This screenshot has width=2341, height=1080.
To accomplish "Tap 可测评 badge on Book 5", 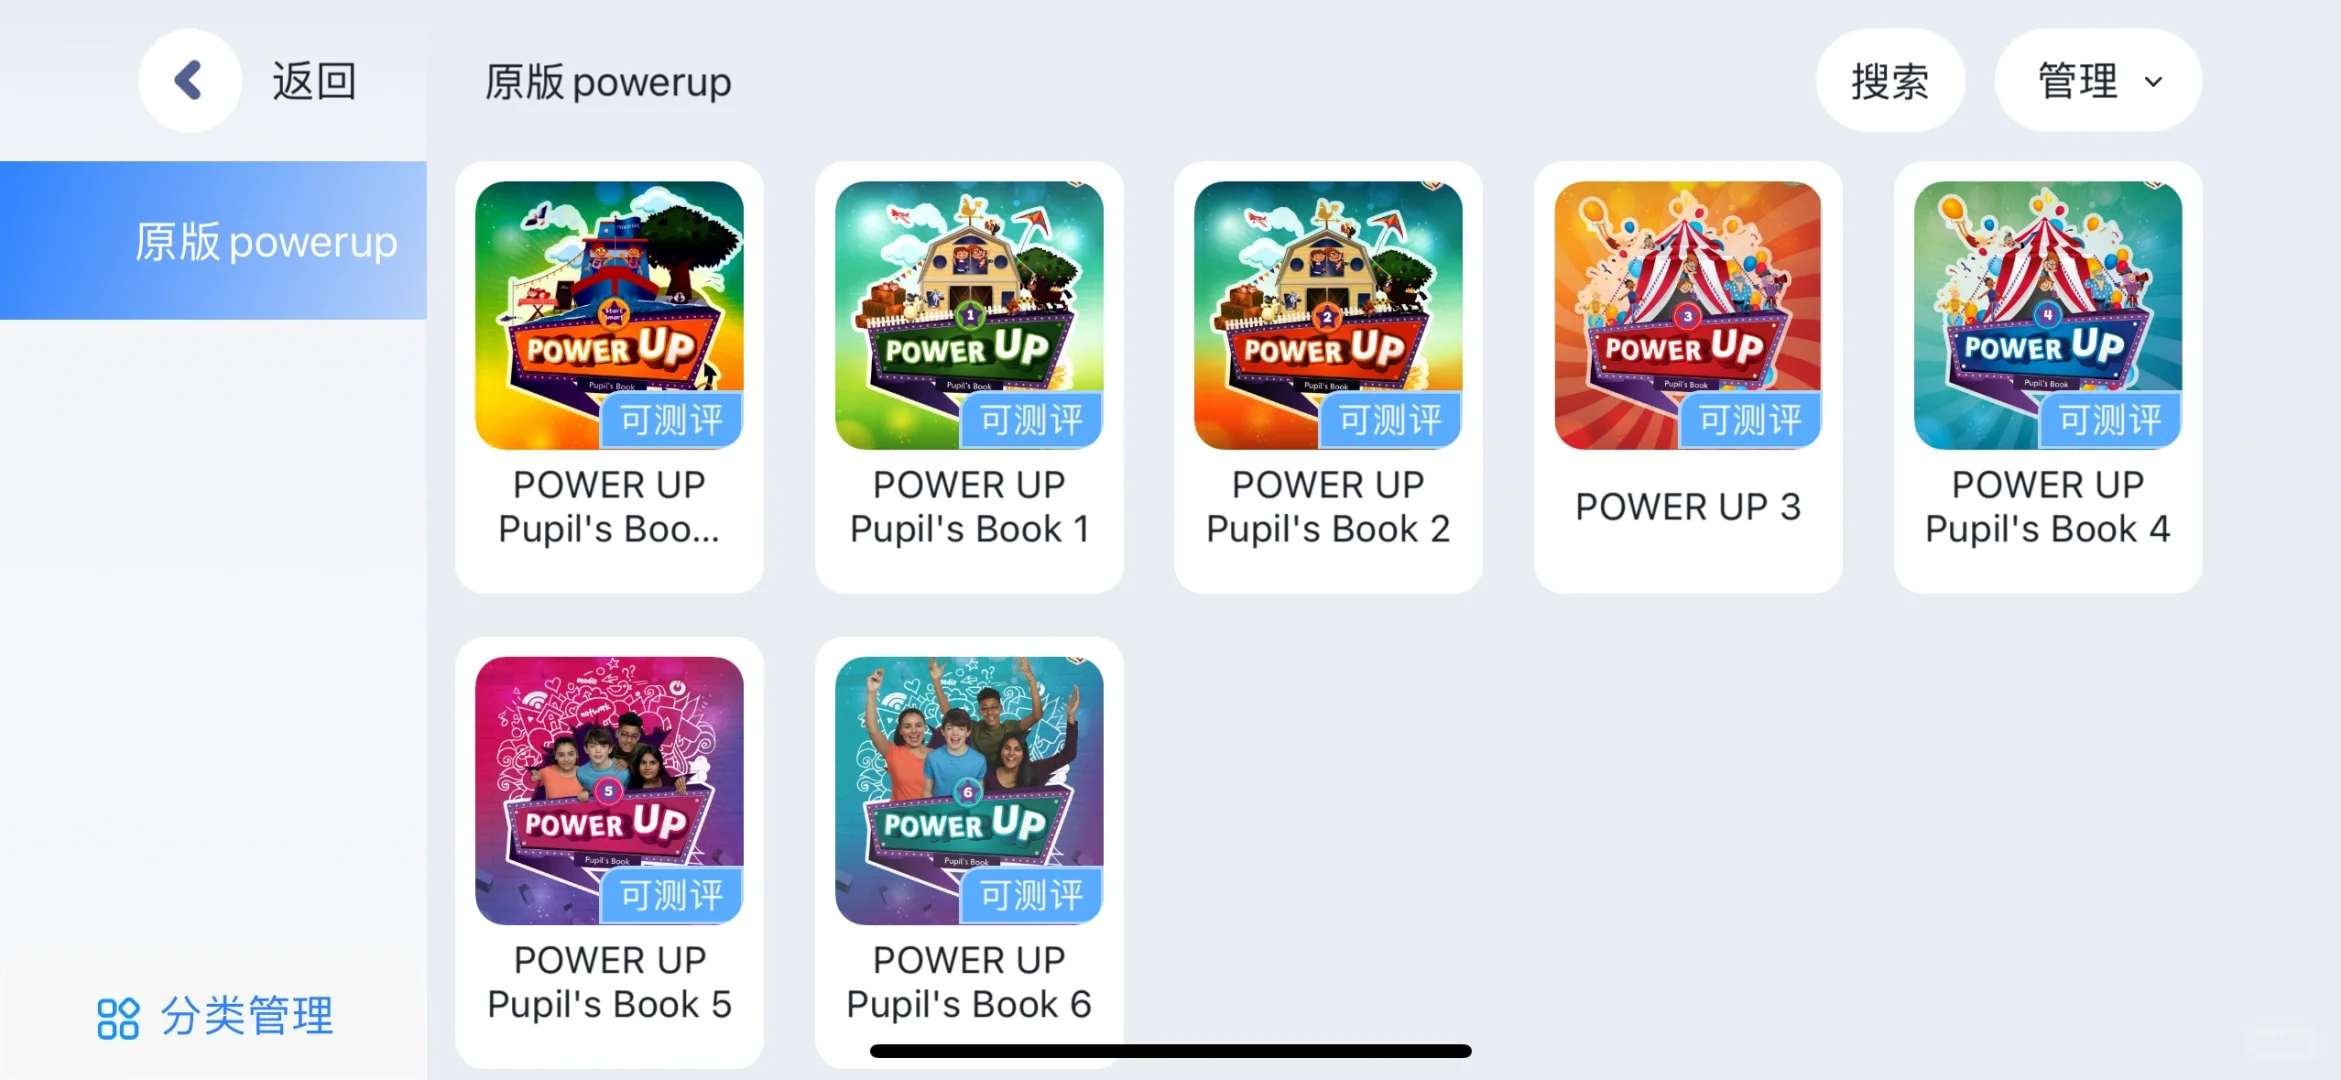I will pyautogui.click(x=671, y=895).
